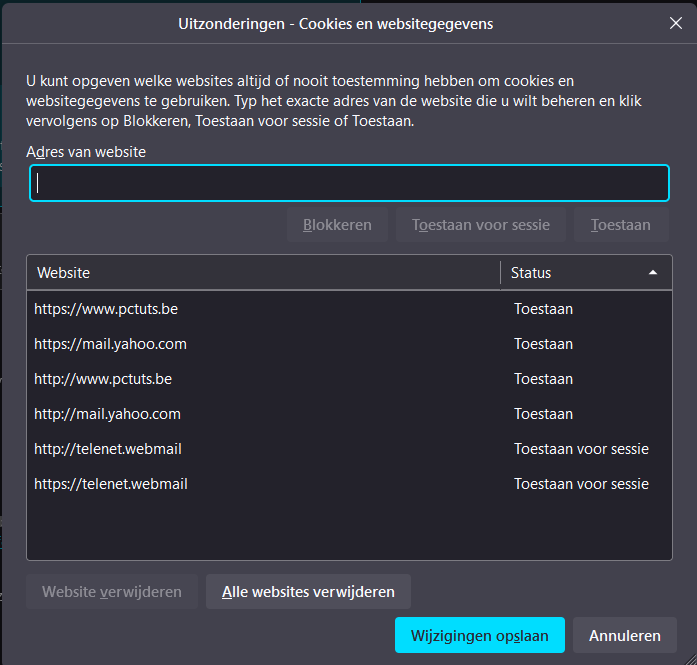Viewport: 697px width, 665px height.
Task: Click the Toestaan button
Action: (620, 225)
